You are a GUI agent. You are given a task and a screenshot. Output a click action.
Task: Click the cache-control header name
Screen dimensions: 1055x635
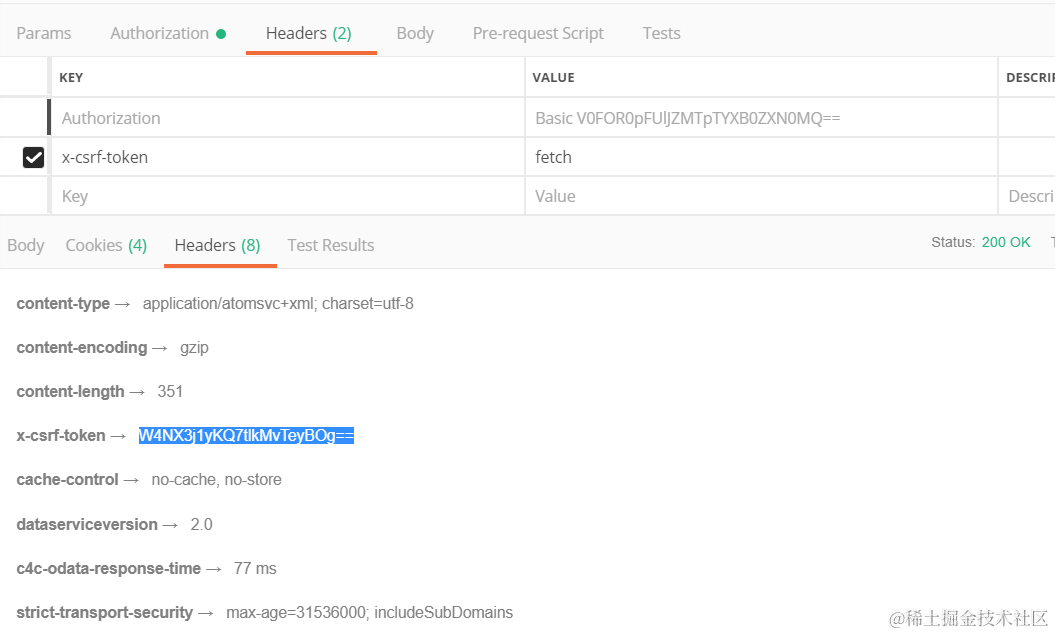tap(67, 480)
